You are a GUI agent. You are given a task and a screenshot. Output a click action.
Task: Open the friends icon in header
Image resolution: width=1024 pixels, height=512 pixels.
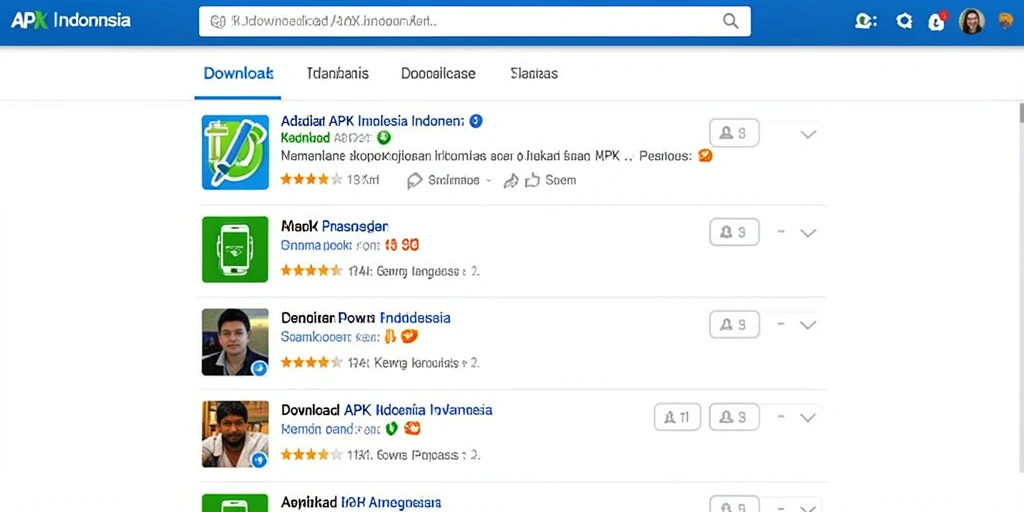pyautogui.click(x=865, y=22)
